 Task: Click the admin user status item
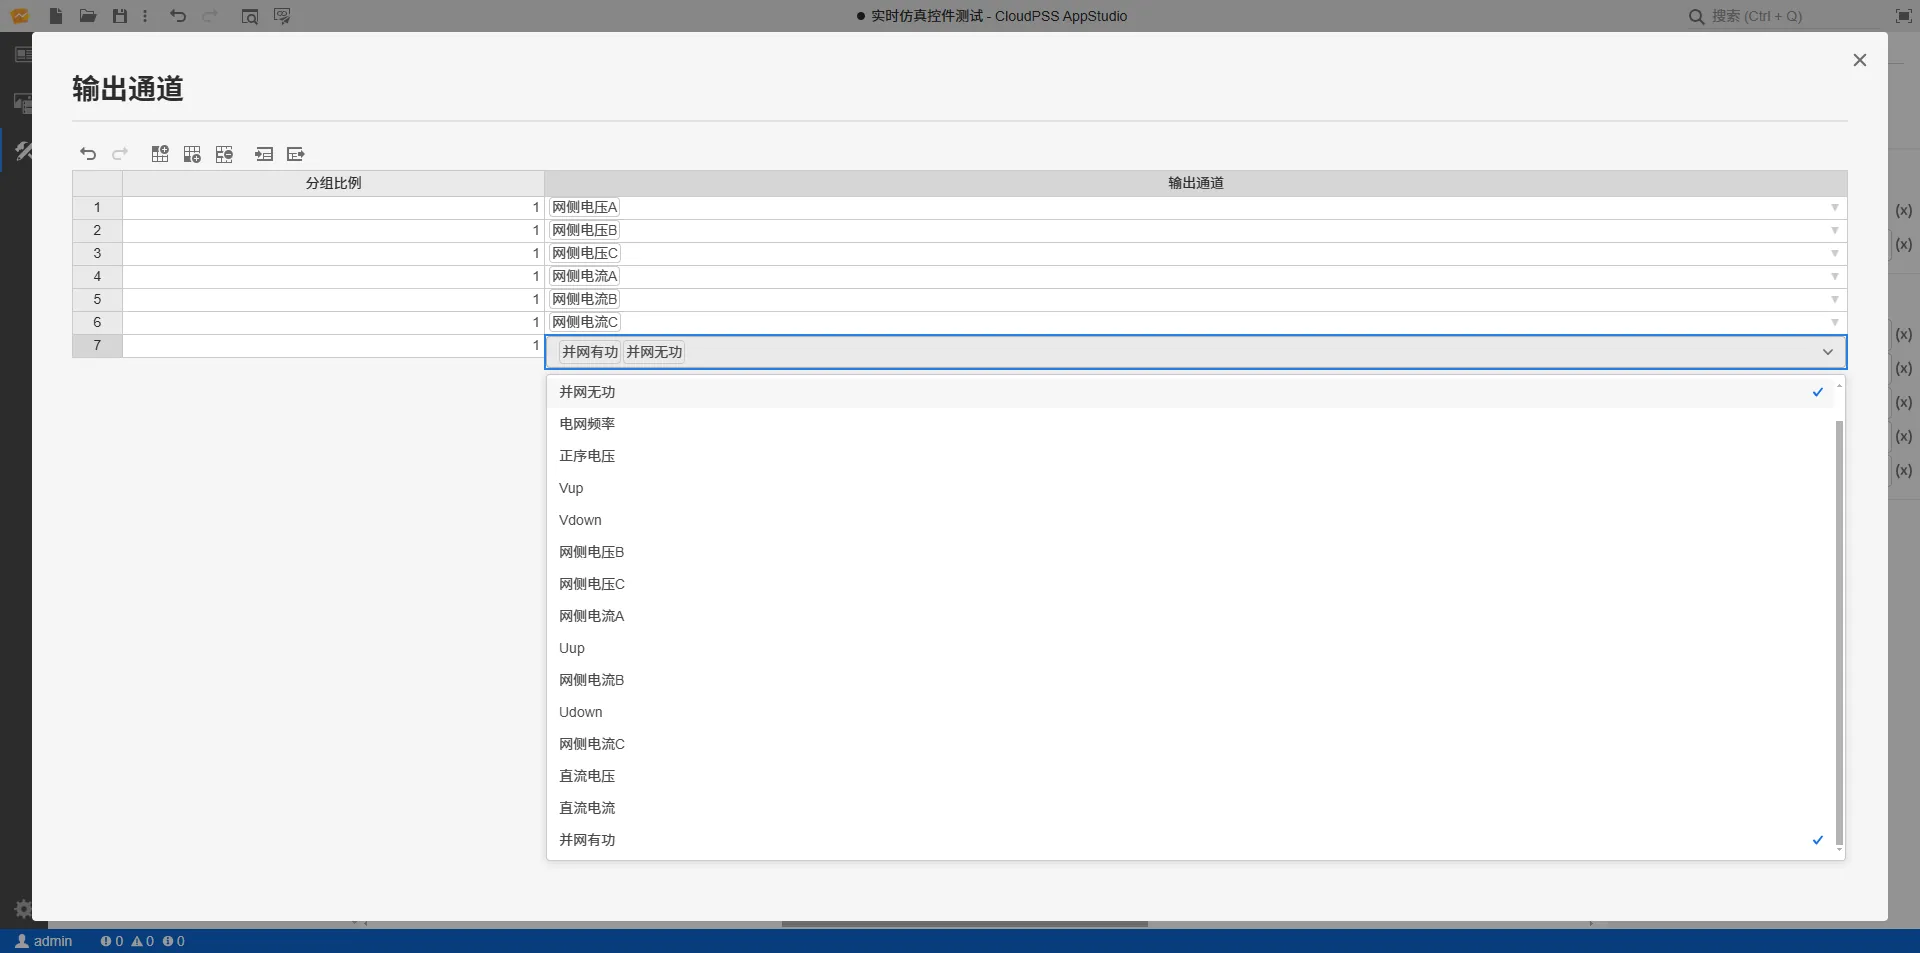(44, 941)
